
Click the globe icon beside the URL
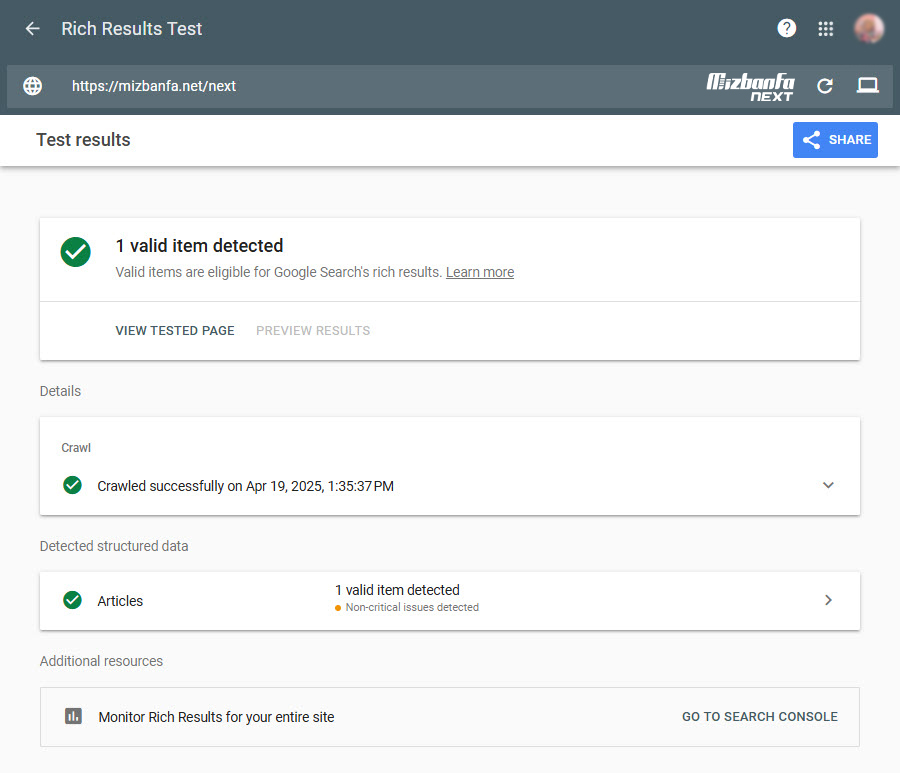tap(33, 86)
